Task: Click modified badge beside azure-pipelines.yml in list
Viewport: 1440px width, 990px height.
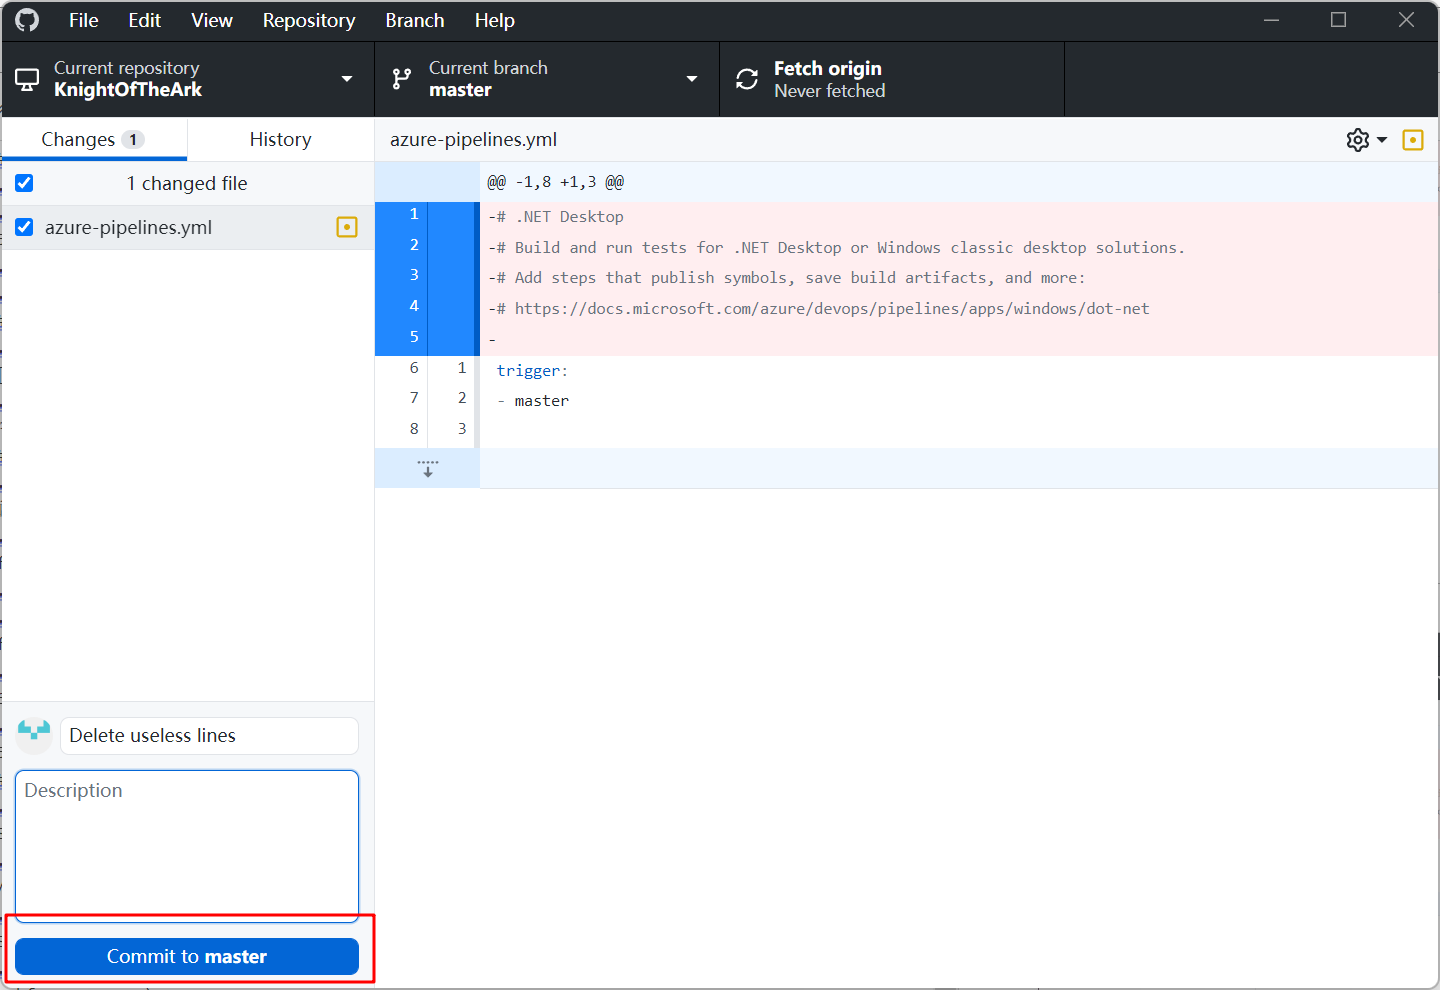Action: pos(346,227)
